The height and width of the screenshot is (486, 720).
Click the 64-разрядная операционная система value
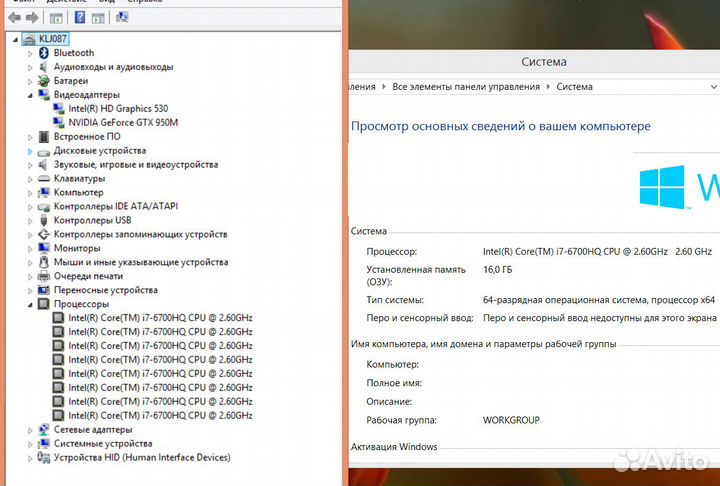pyautogui.click(x=599, y=300)
